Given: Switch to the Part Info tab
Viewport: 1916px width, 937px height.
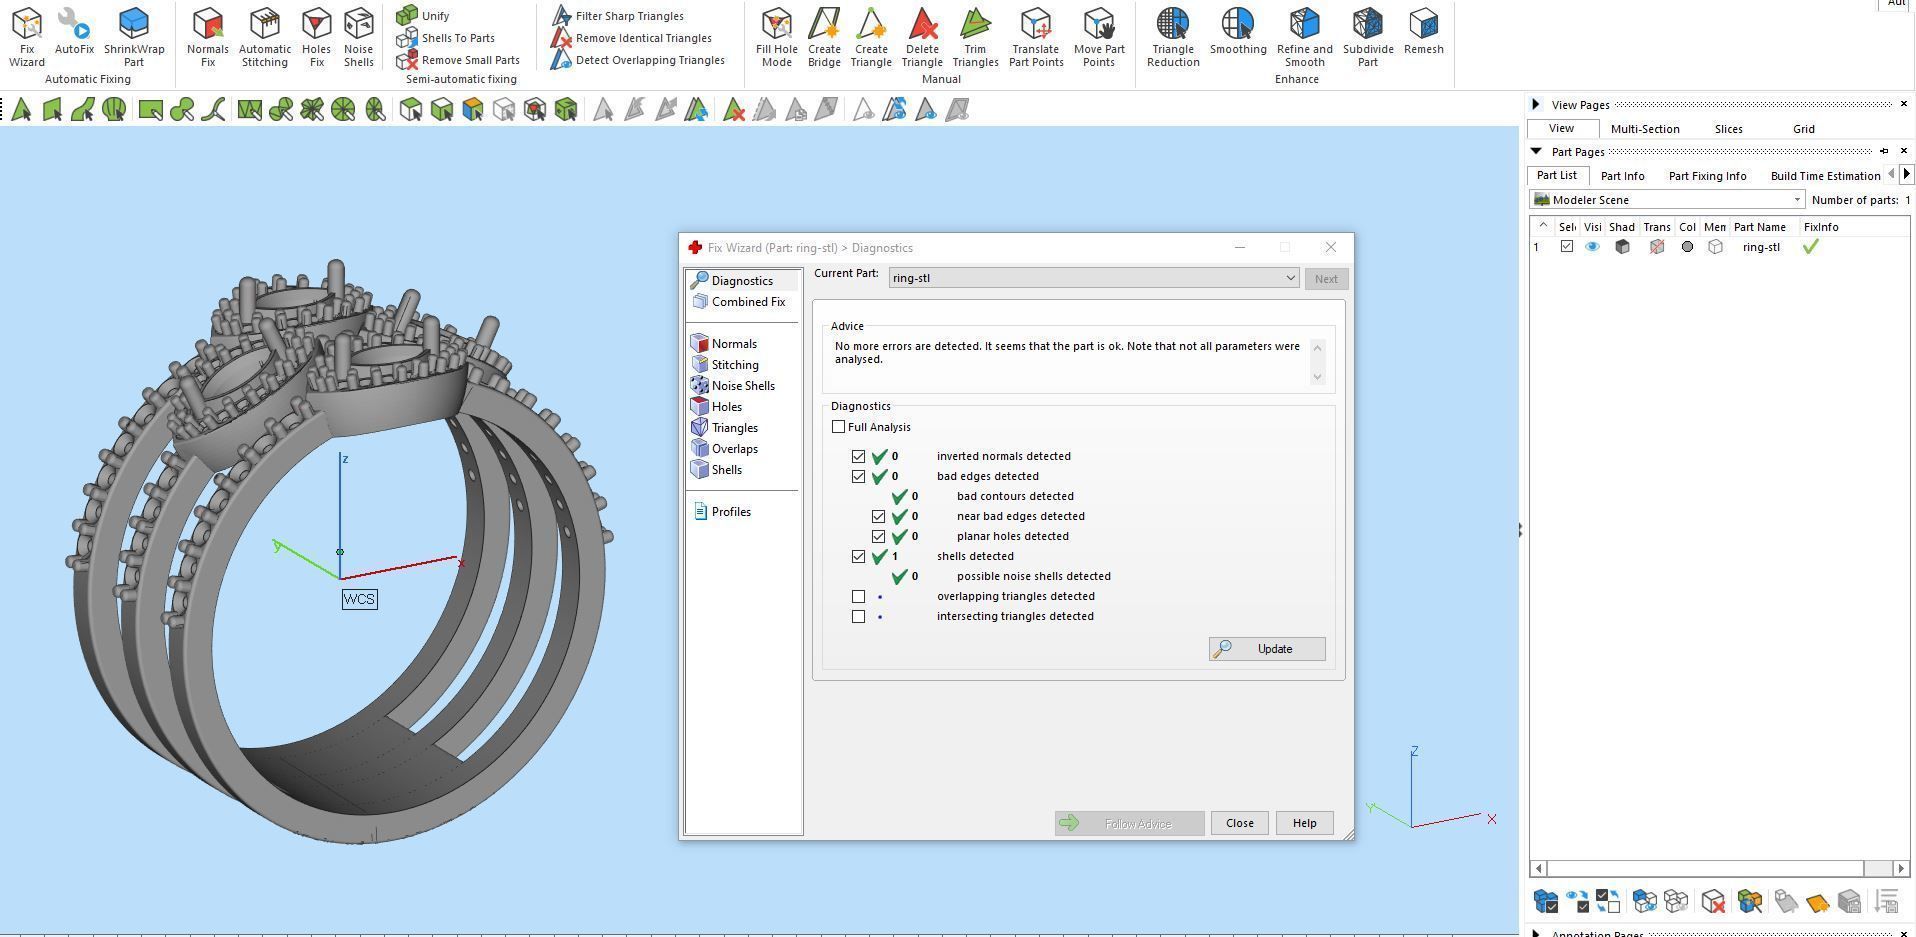Looking at the screenshot, I should click(1622, 176).
